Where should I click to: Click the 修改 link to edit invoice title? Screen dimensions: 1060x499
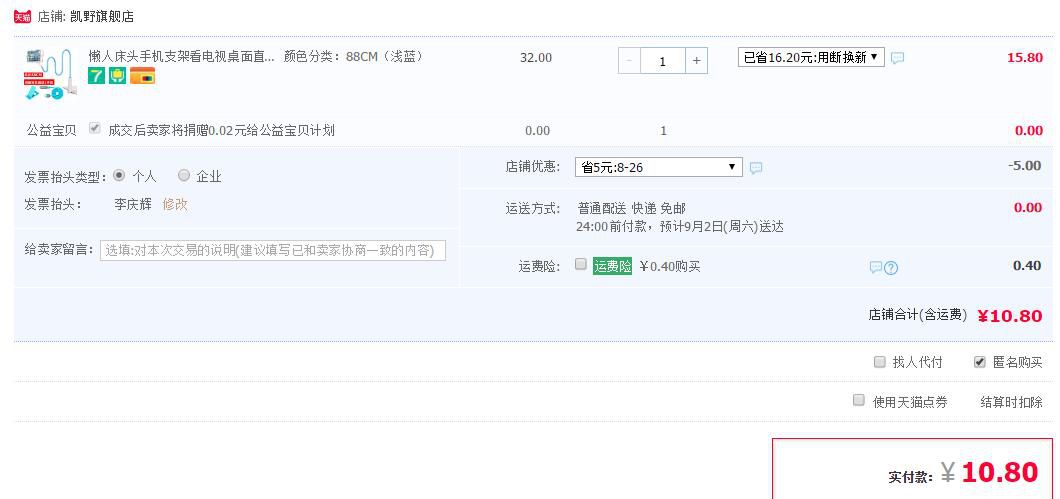click(x=175, y=204)
